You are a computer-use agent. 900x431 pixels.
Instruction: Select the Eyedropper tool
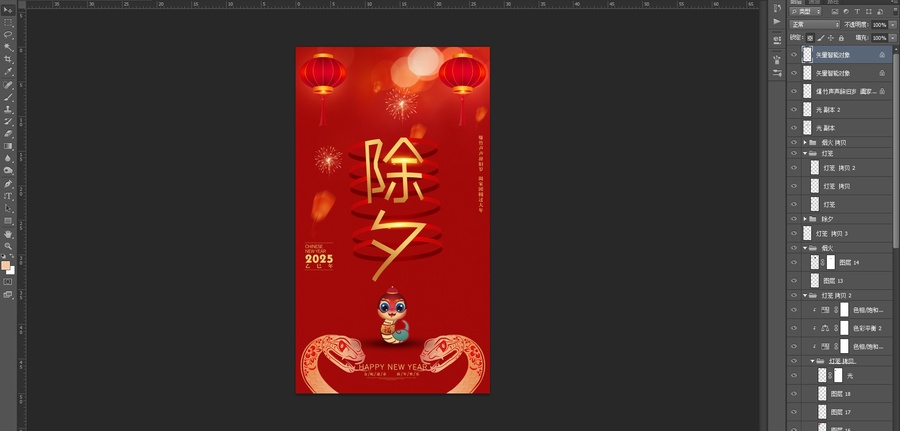(8, 71)
